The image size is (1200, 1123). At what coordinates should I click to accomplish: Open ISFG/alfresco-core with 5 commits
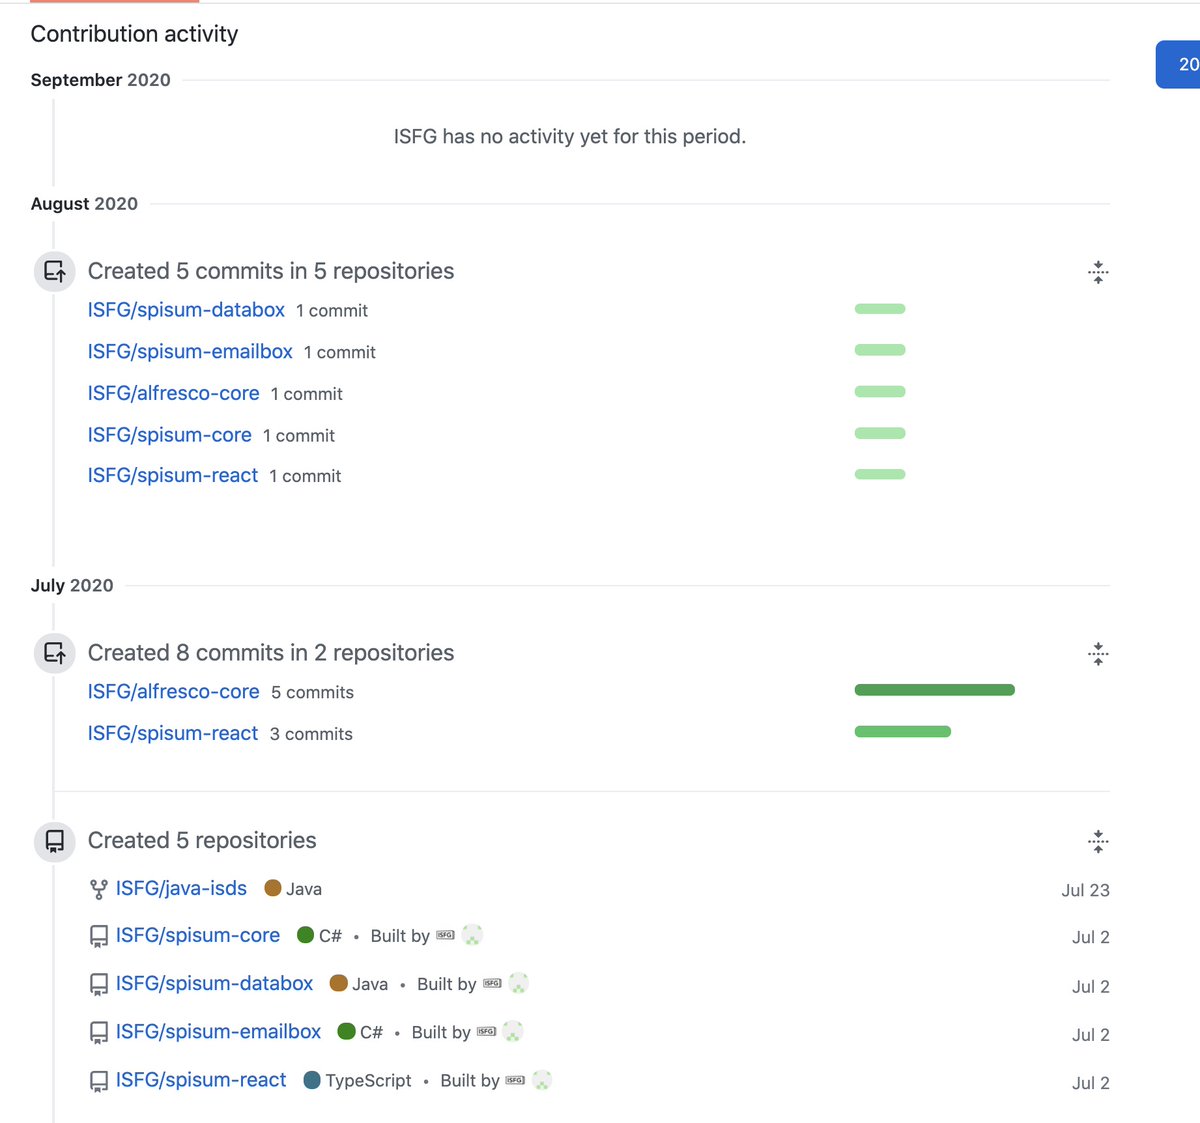[174, 692]
